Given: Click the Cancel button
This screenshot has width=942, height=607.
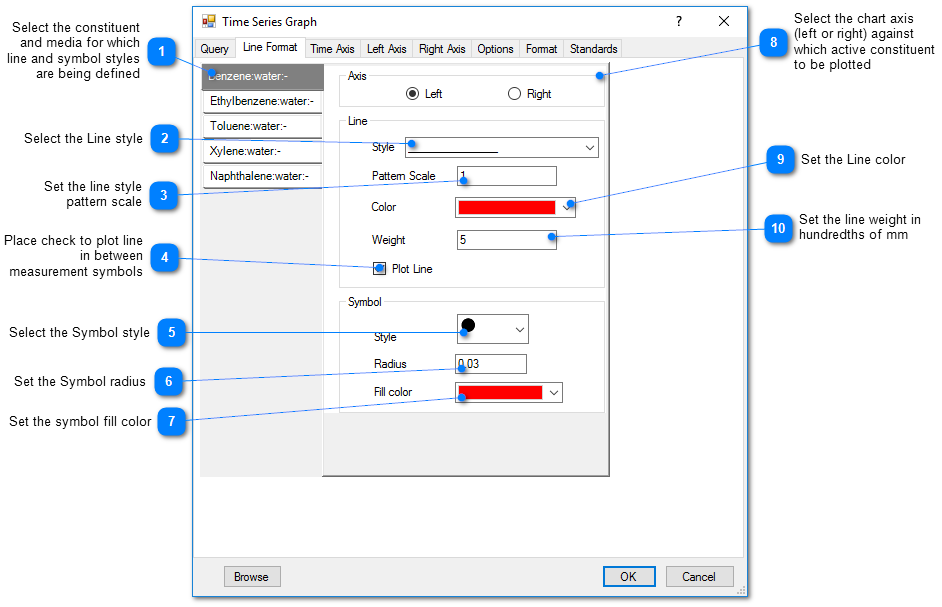Looking at the screenshot, I should (x=698, y=577).
